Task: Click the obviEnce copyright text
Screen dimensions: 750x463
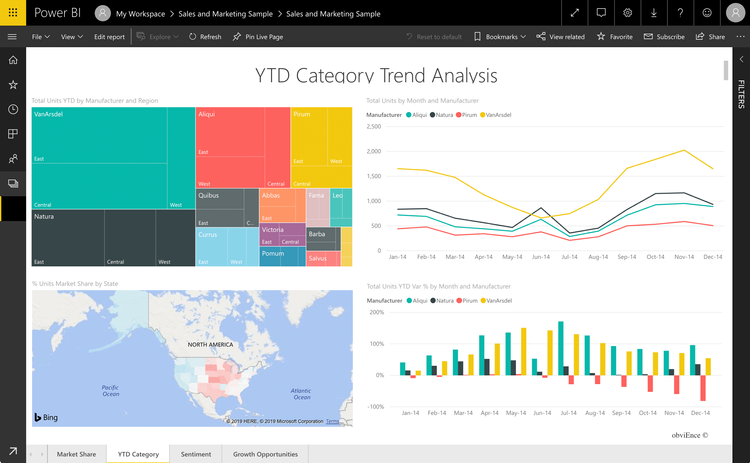Action: [x=690, y=435]
